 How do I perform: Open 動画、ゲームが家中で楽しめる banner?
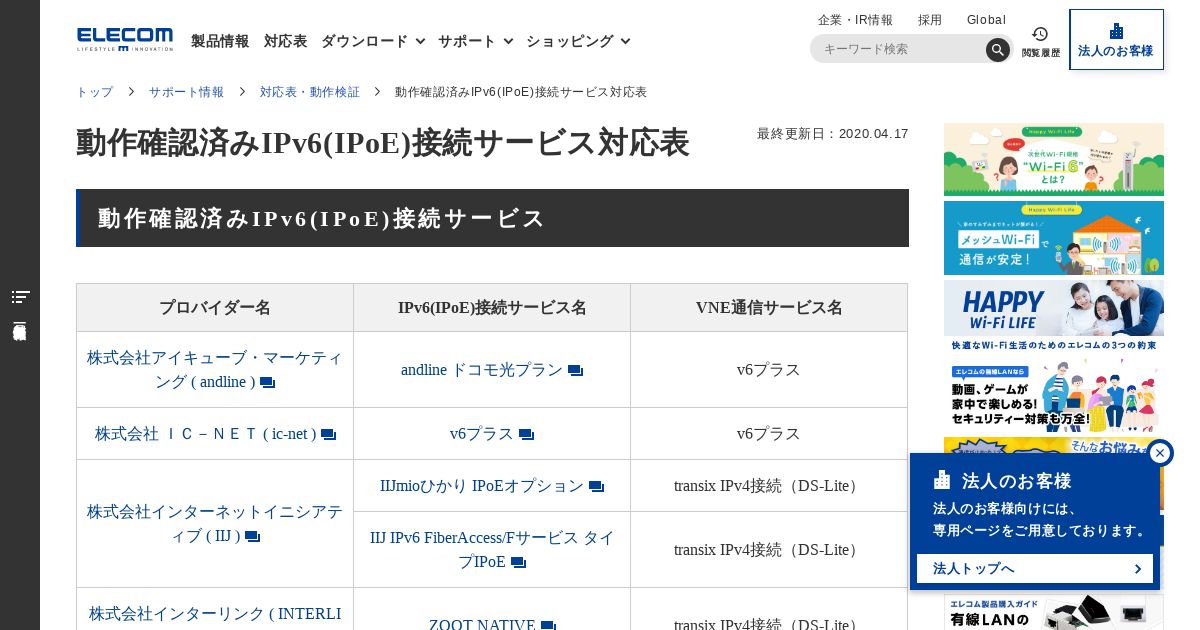coord(1054,394)
